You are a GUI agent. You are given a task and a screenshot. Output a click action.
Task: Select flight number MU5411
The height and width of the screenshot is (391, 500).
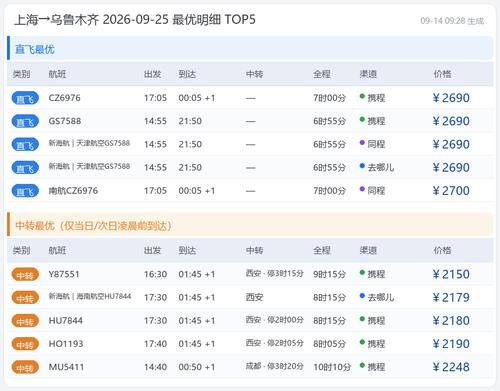(x=66, y=367)
